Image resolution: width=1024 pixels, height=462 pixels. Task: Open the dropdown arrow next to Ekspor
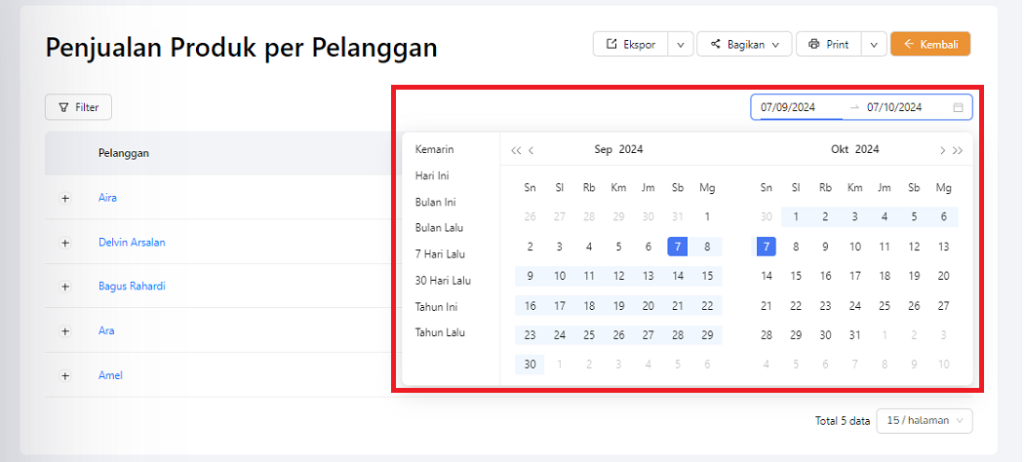click(x=680, y=44)
